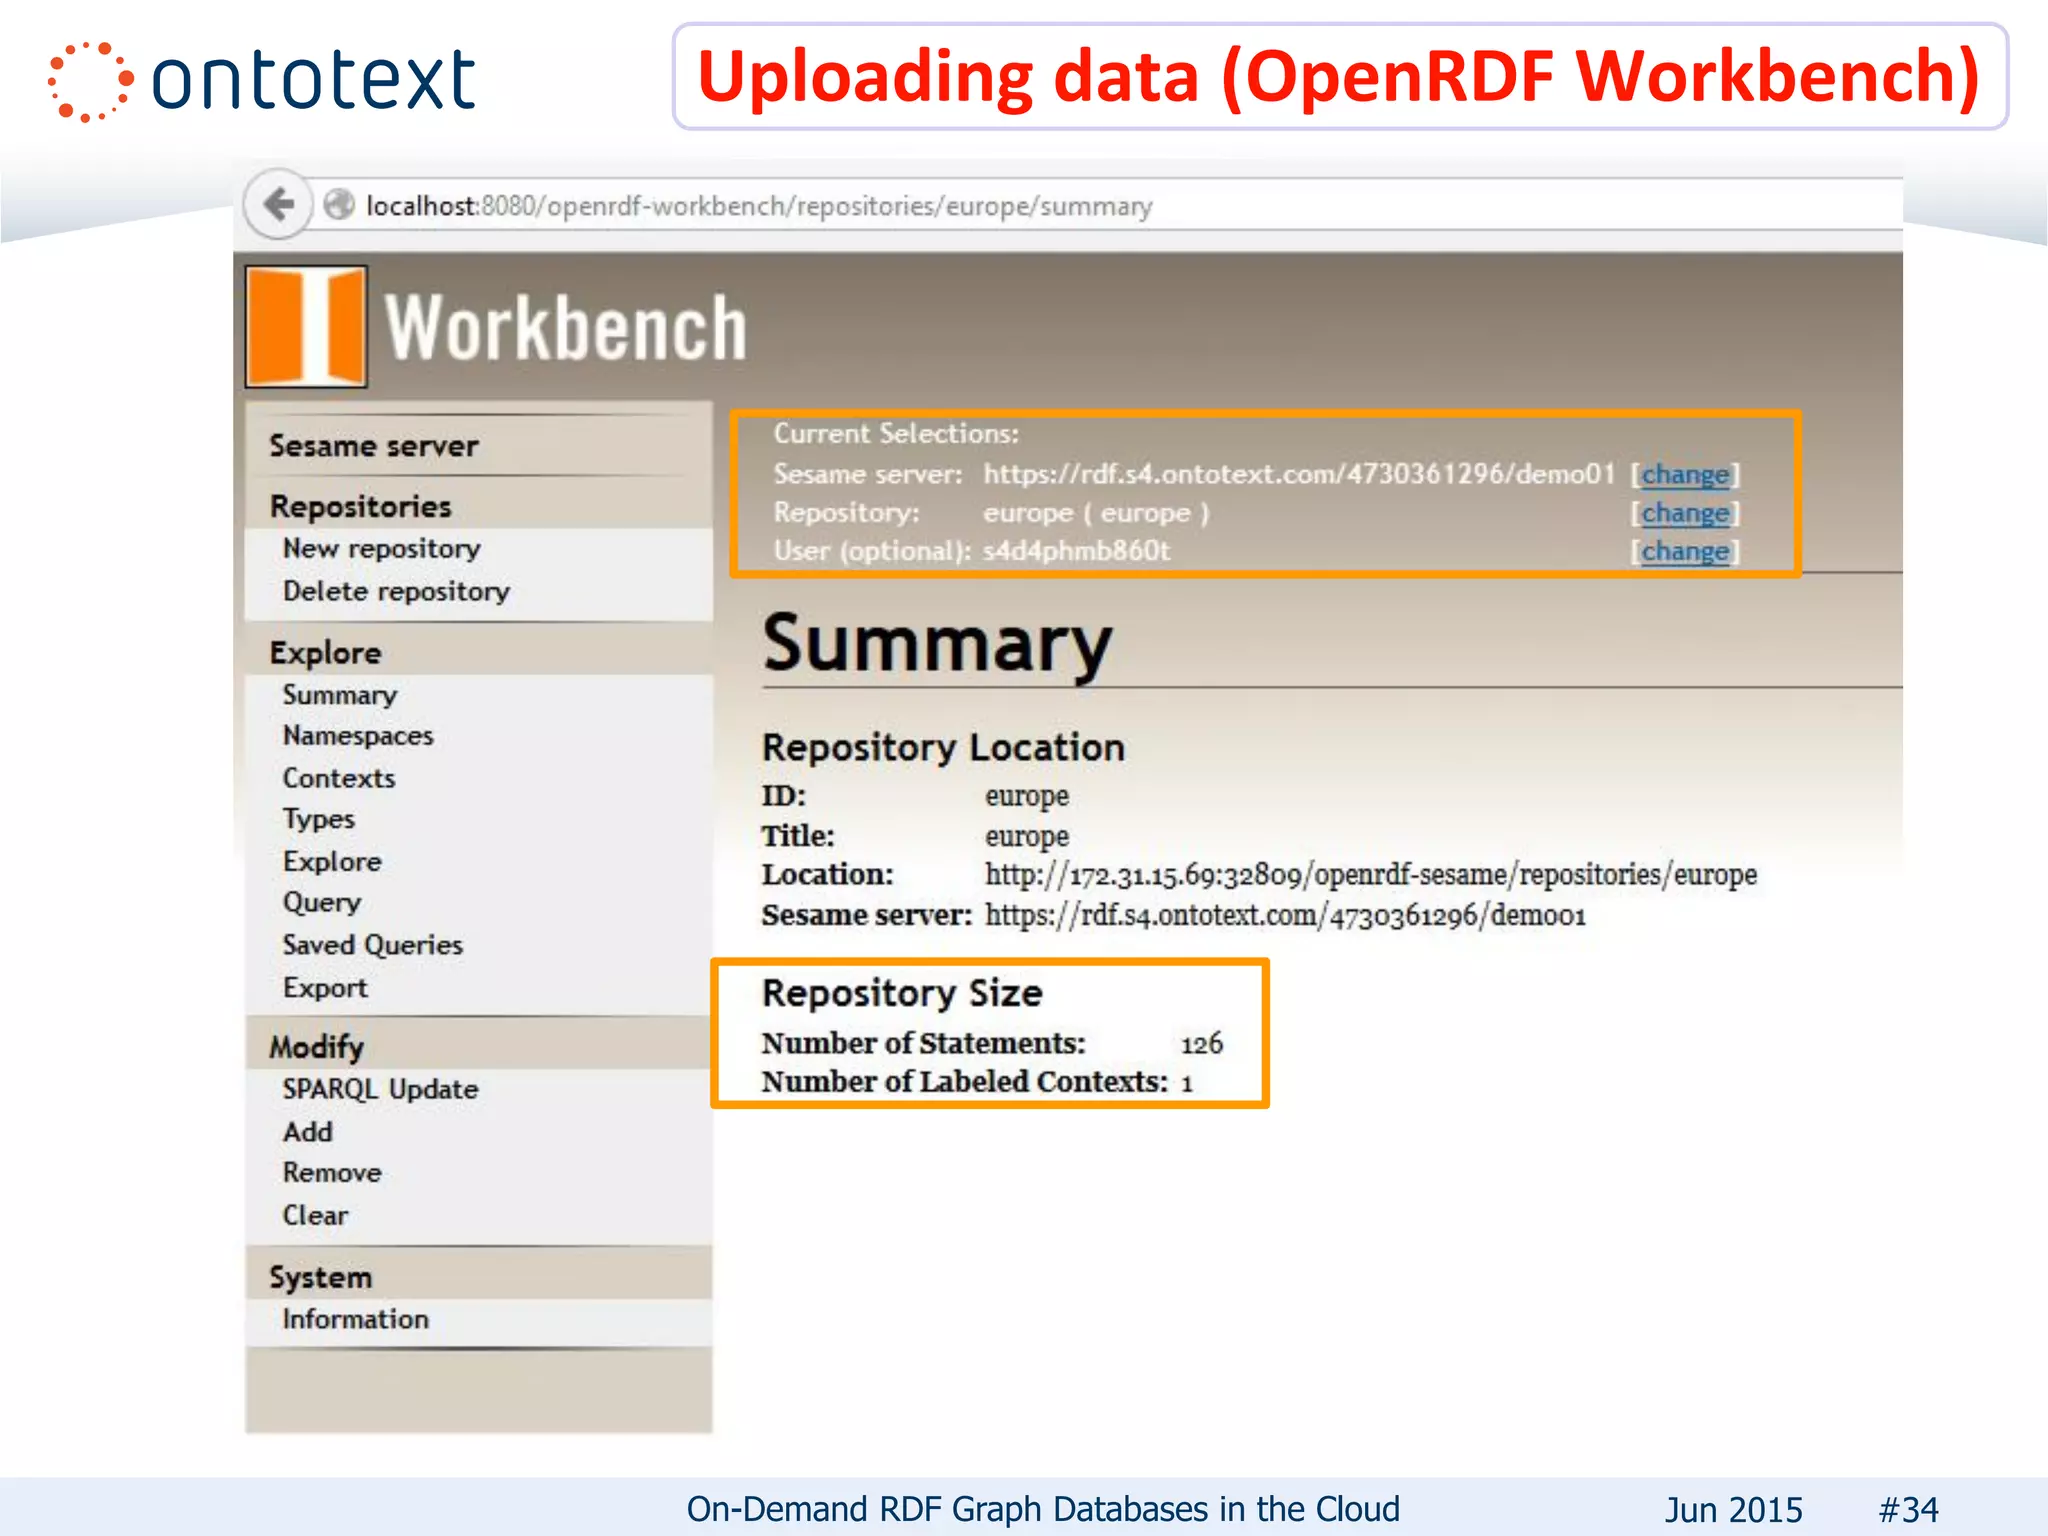Image resolution: width=2048 pixels, height=1536 pixels.
Task: Click Remove under Modify
Action: tap(332, 1173)
